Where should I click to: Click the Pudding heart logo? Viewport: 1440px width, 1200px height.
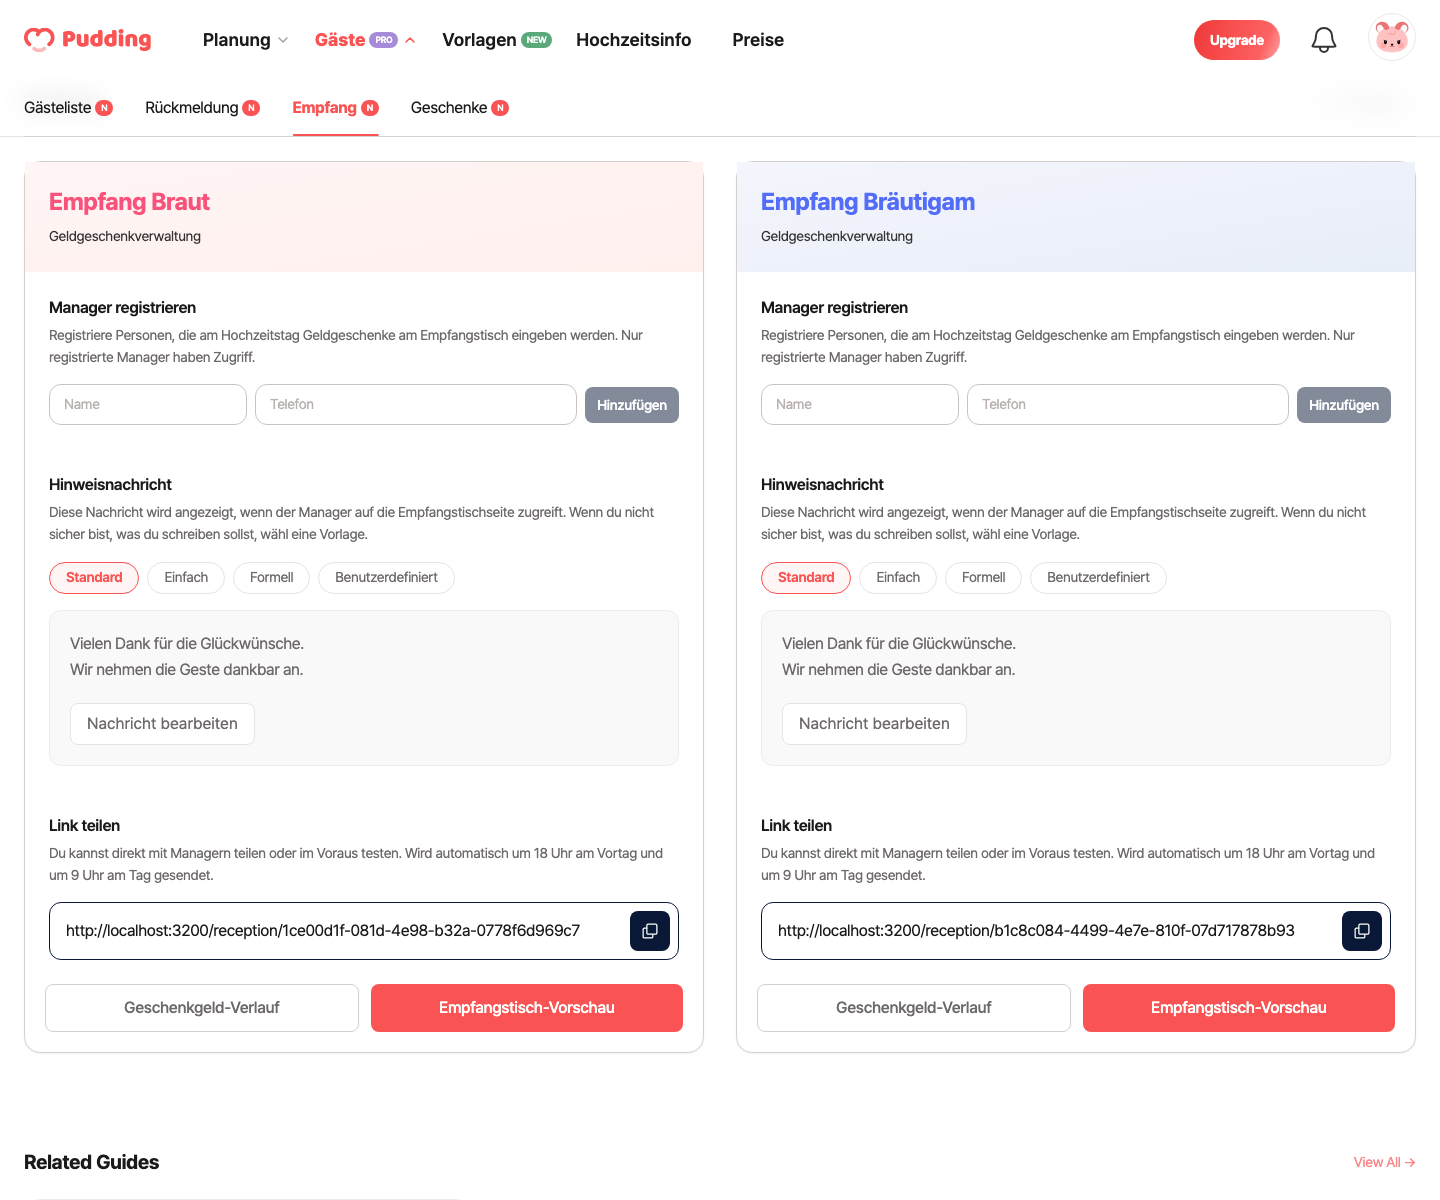[x=39, y=39]
